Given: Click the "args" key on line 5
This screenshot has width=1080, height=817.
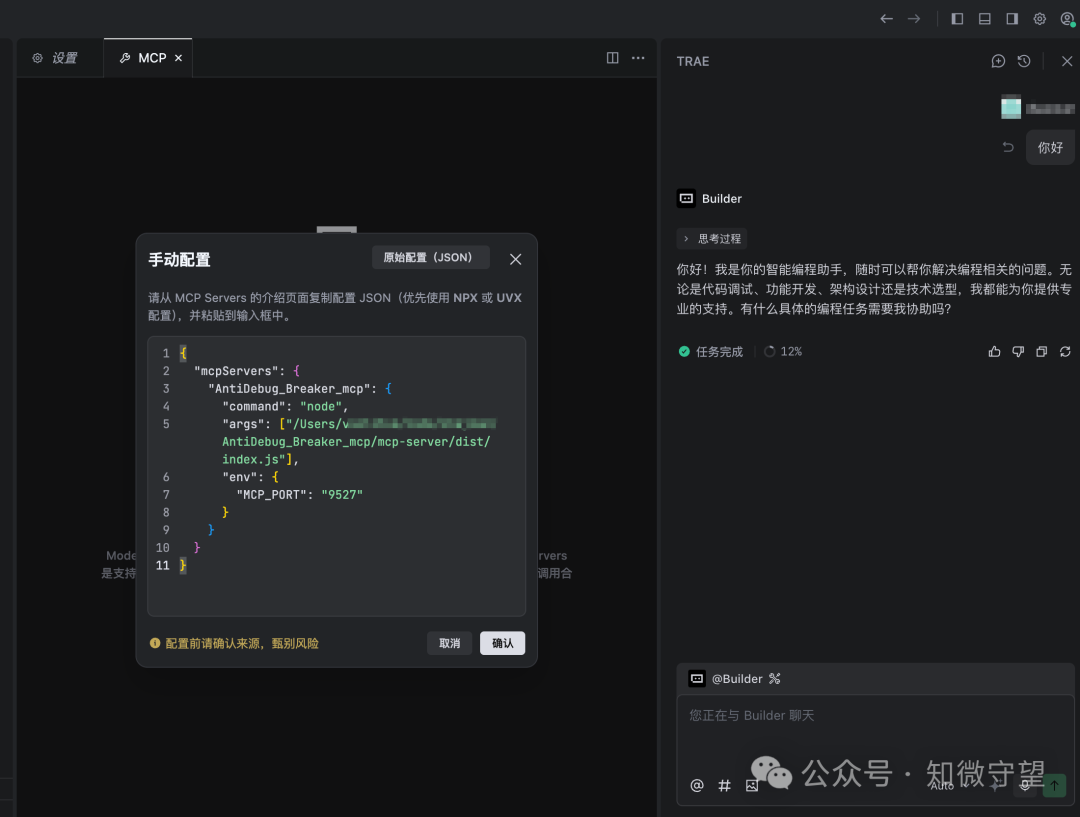Looking at the screenshot, I should (x=243, y=424).
